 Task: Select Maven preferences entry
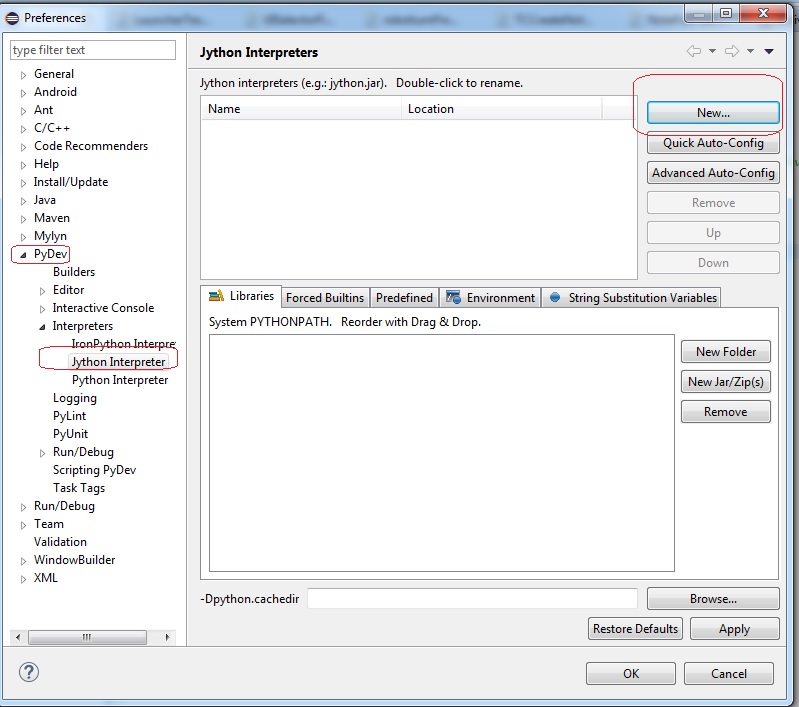pos(52,218)
